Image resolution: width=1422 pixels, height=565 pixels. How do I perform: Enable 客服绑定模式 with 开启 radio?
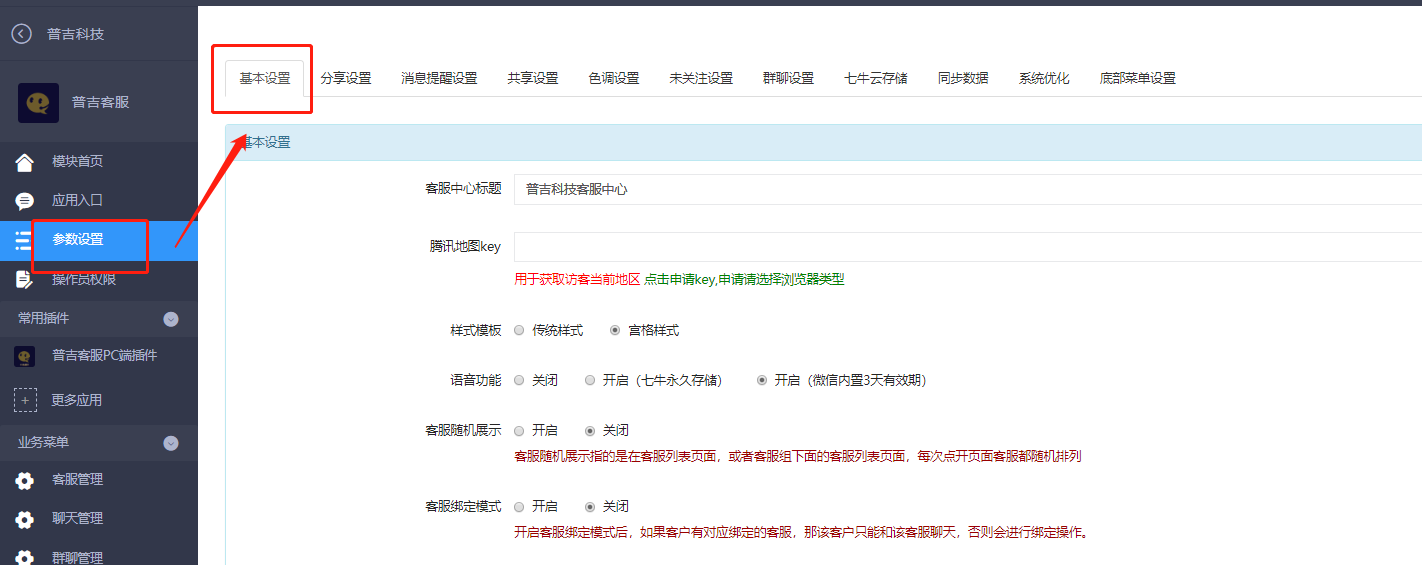[519, 507]
